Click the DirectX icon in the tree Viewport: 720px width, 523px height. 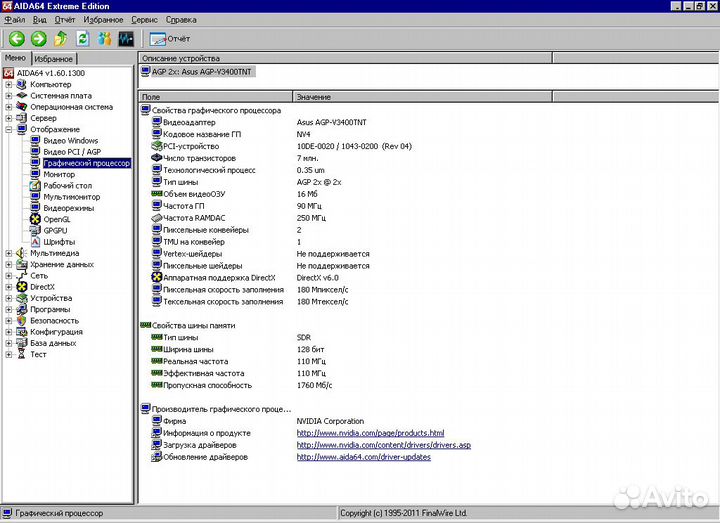coord(22,287)
